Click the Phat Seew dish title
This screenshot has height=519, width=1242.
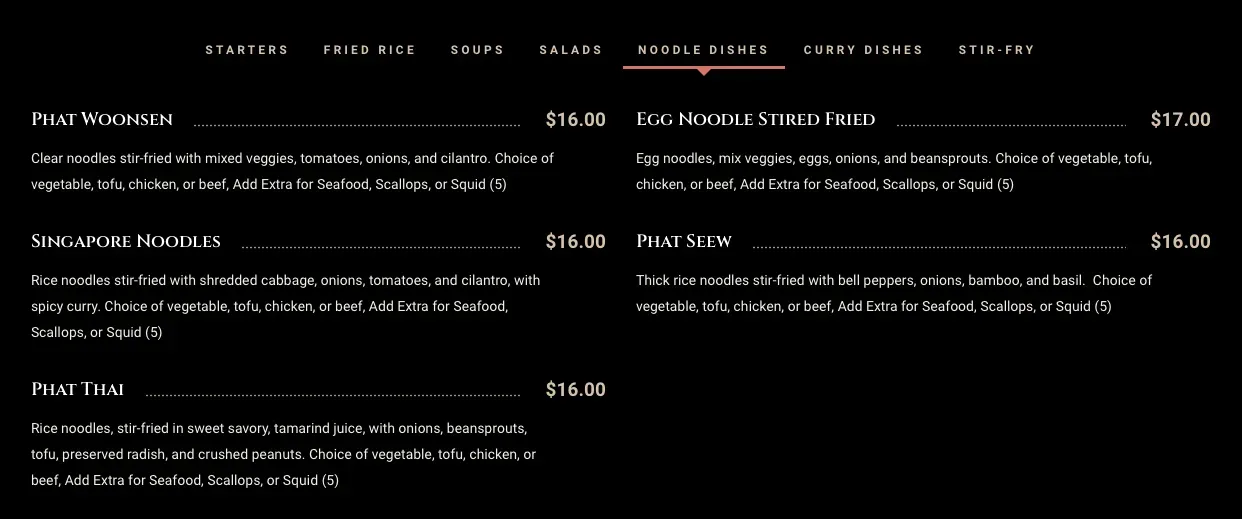tap(684, 242)
